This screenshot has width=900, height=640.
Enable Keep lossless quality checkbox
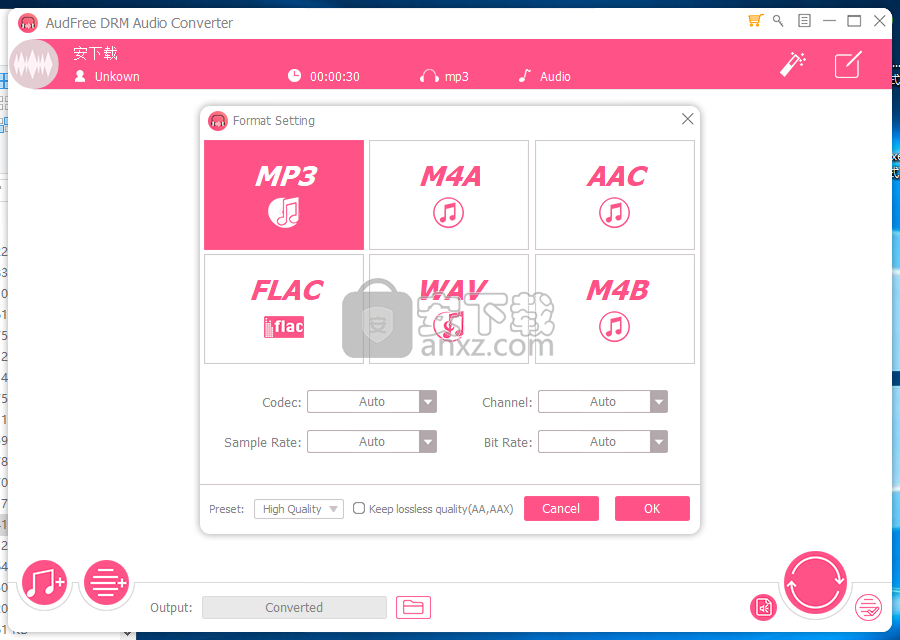pyautogui.click(x=359, y=509)
